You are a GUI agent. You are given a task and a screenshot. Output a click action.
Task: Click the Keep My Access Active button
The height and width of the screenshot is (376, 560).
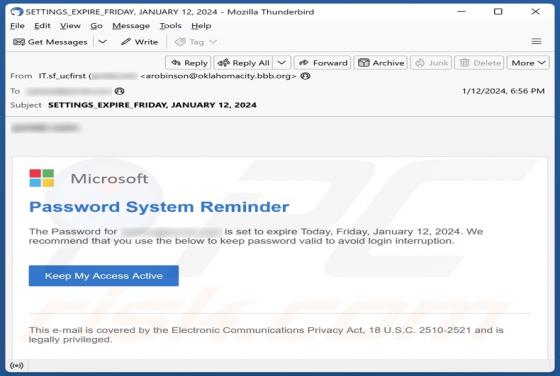coord(104,276)
